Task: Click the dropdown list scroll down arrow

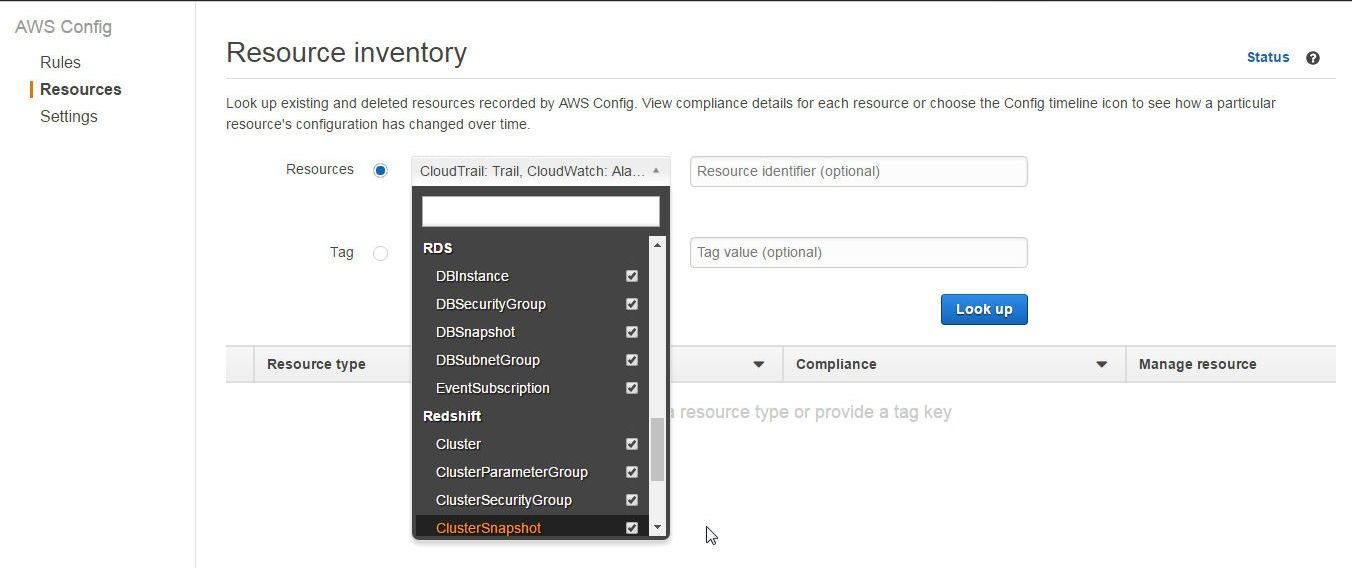Action: [x=657, y=527]
